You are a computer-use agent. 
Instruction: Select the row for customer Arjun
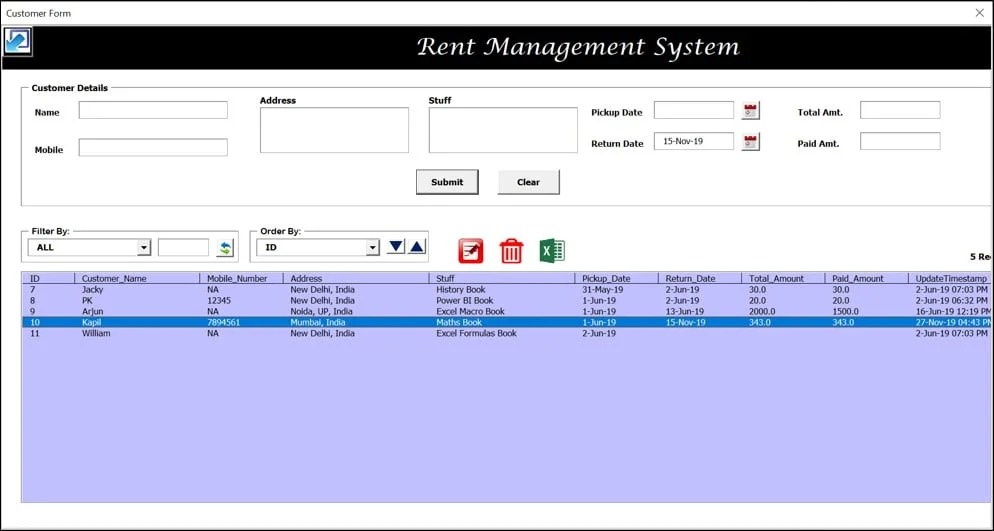click(x=507, y=311)
